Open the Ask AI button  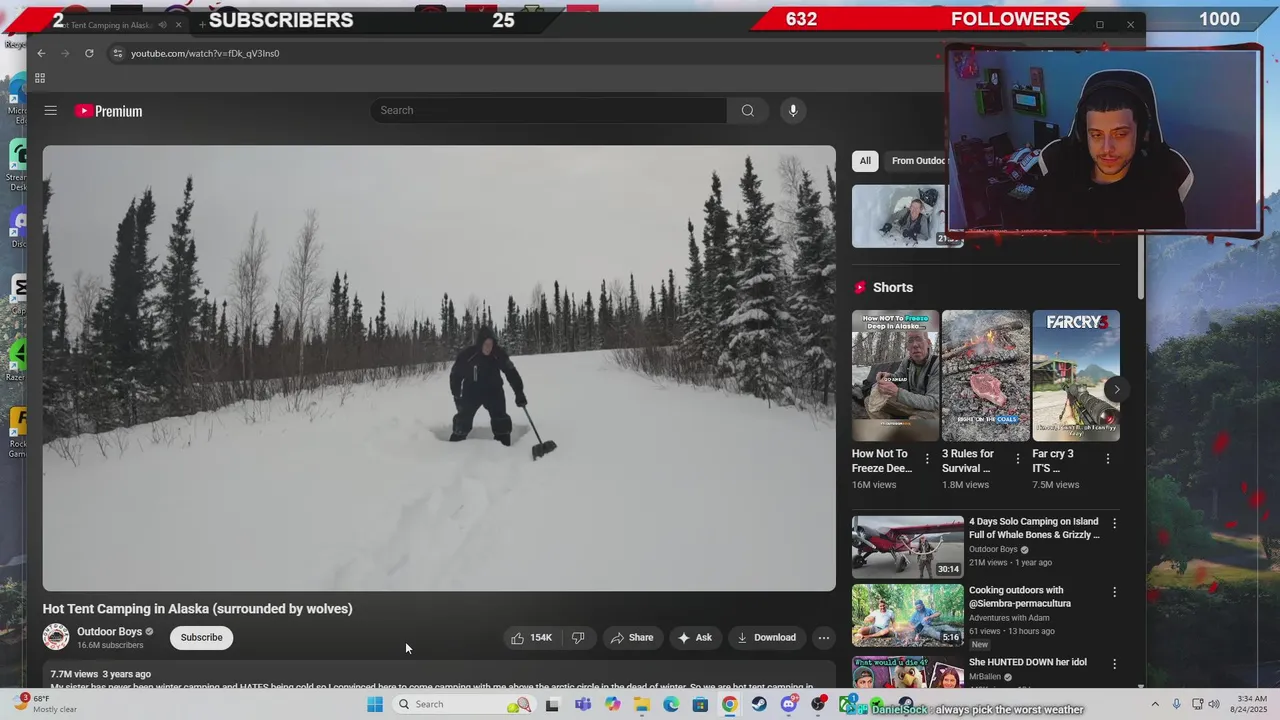[695, 638]
